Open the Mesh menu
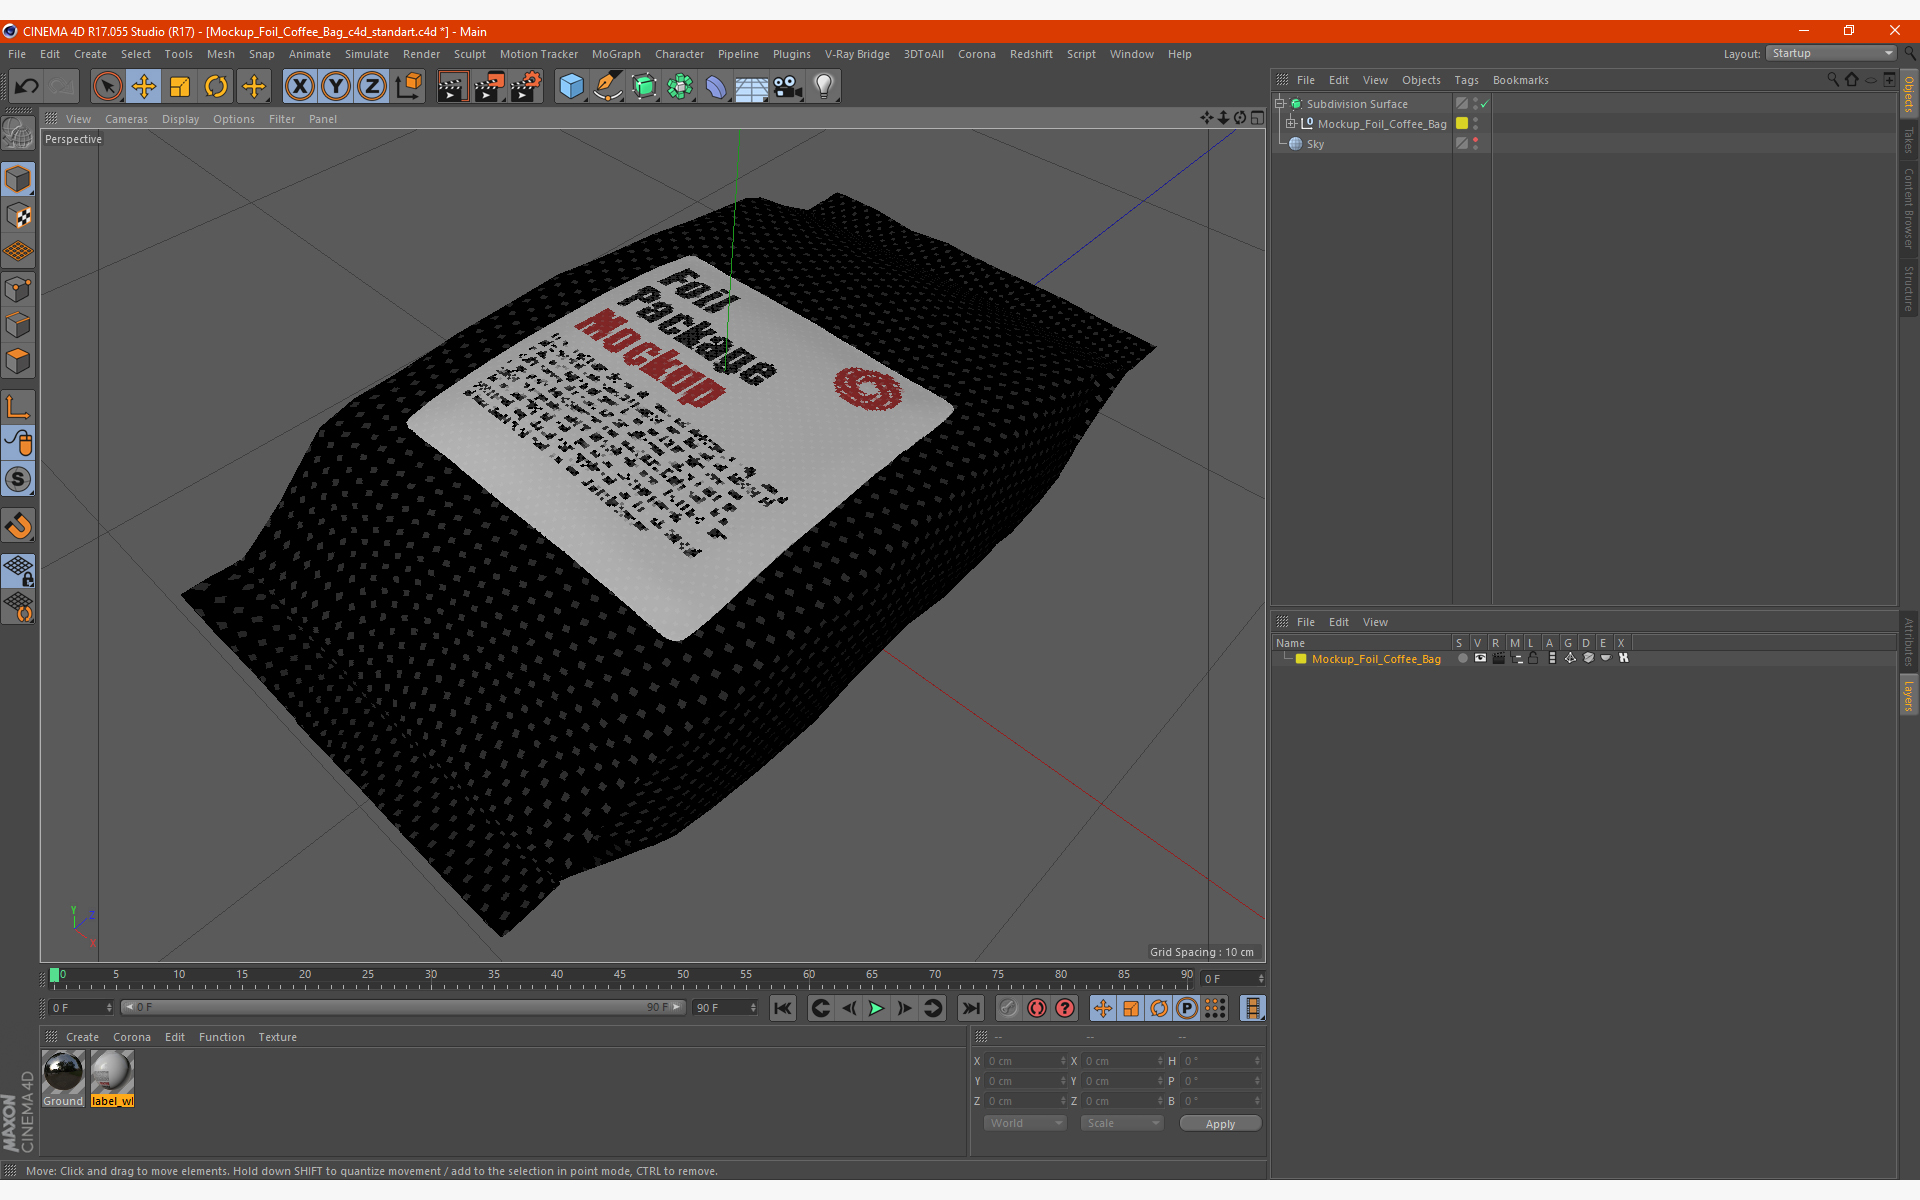The image size is (1920, 1200). [x=220, y=54]
